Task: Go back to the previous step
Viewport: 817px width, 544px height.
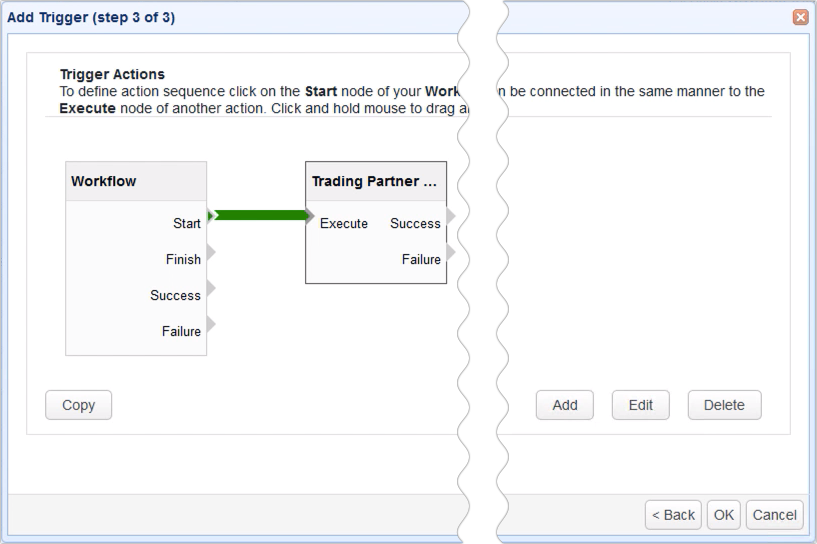Action: click(673, 515)
